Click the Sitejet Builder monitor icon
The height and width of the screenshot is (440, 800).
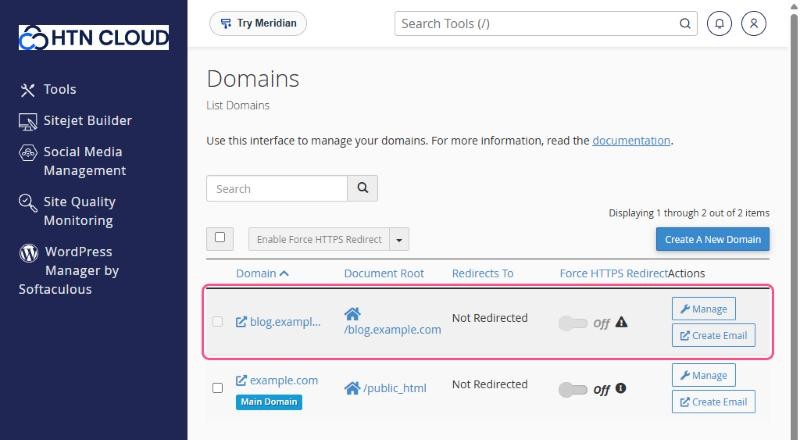point(28,122)
